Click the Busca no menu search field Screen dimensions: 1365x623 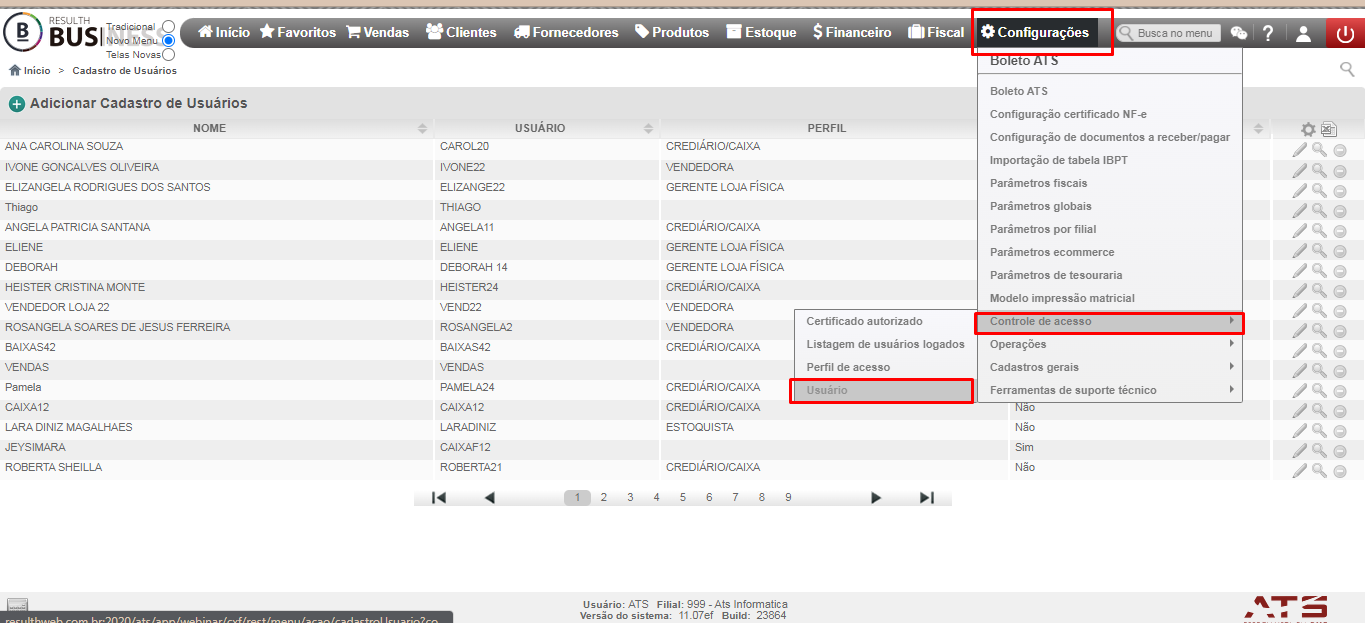(x=1167, y=33)
